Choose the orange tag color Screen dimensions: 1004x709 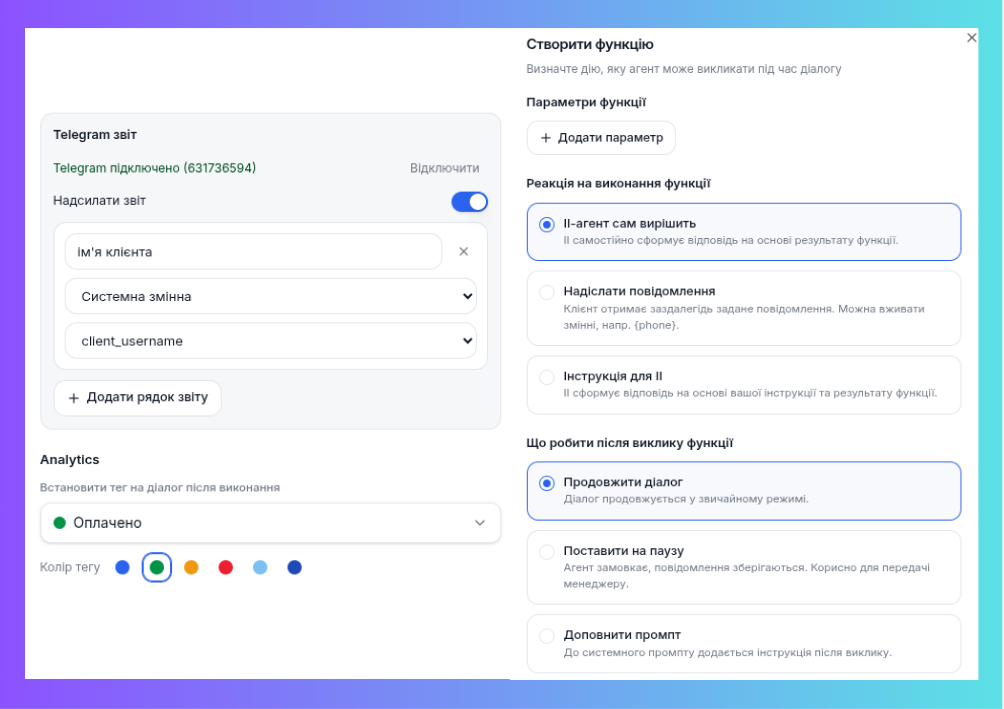click(191, 567)
